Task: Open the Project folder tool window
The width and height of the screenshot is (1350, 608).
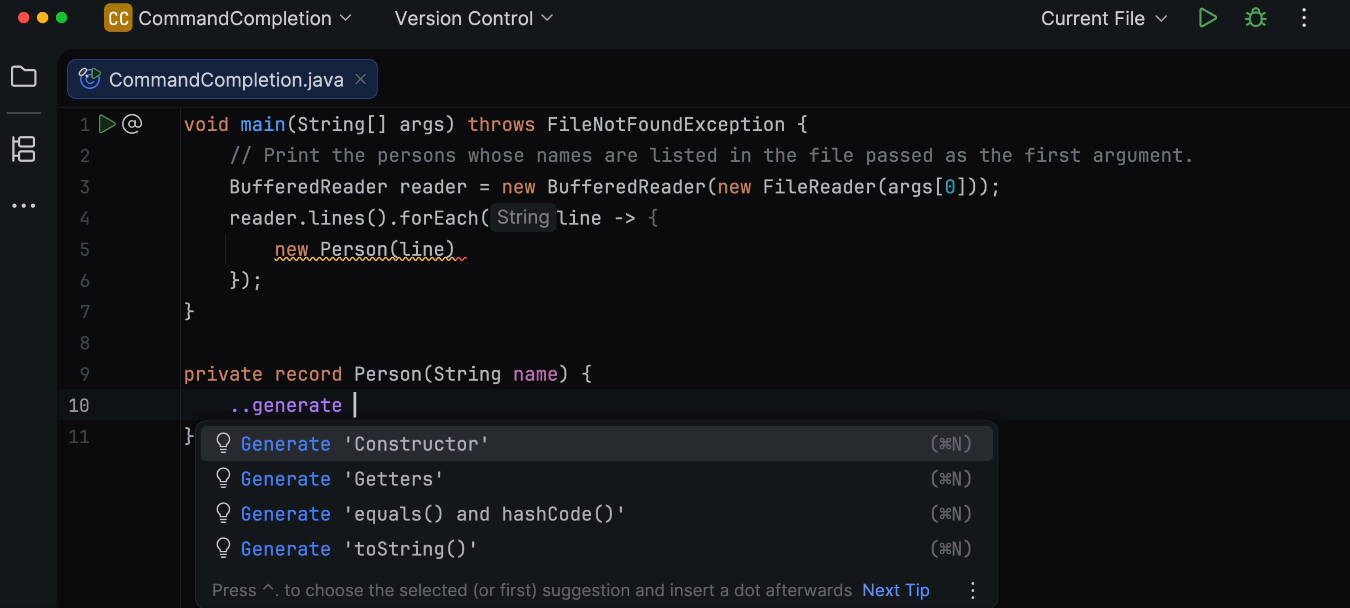Action: tap(24, 77)
